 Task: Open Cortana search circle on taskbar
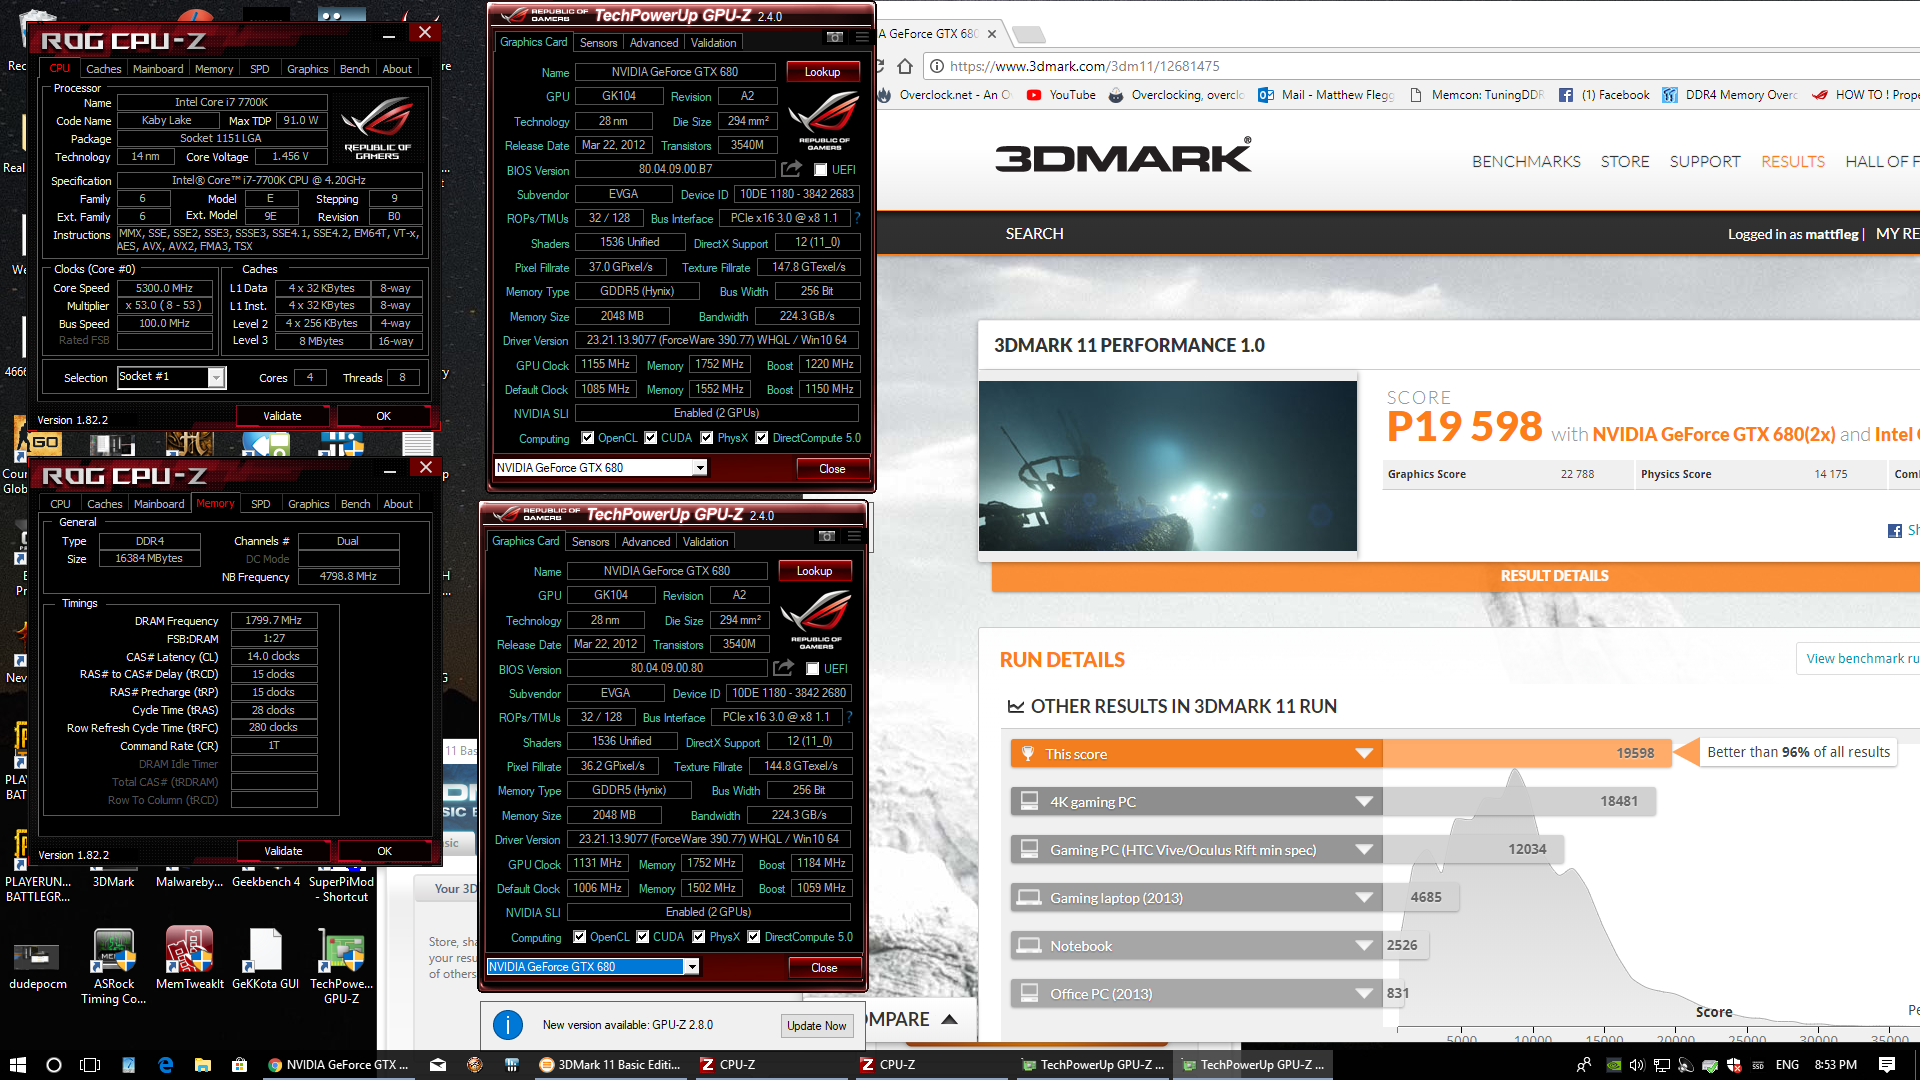[54, 1065]
